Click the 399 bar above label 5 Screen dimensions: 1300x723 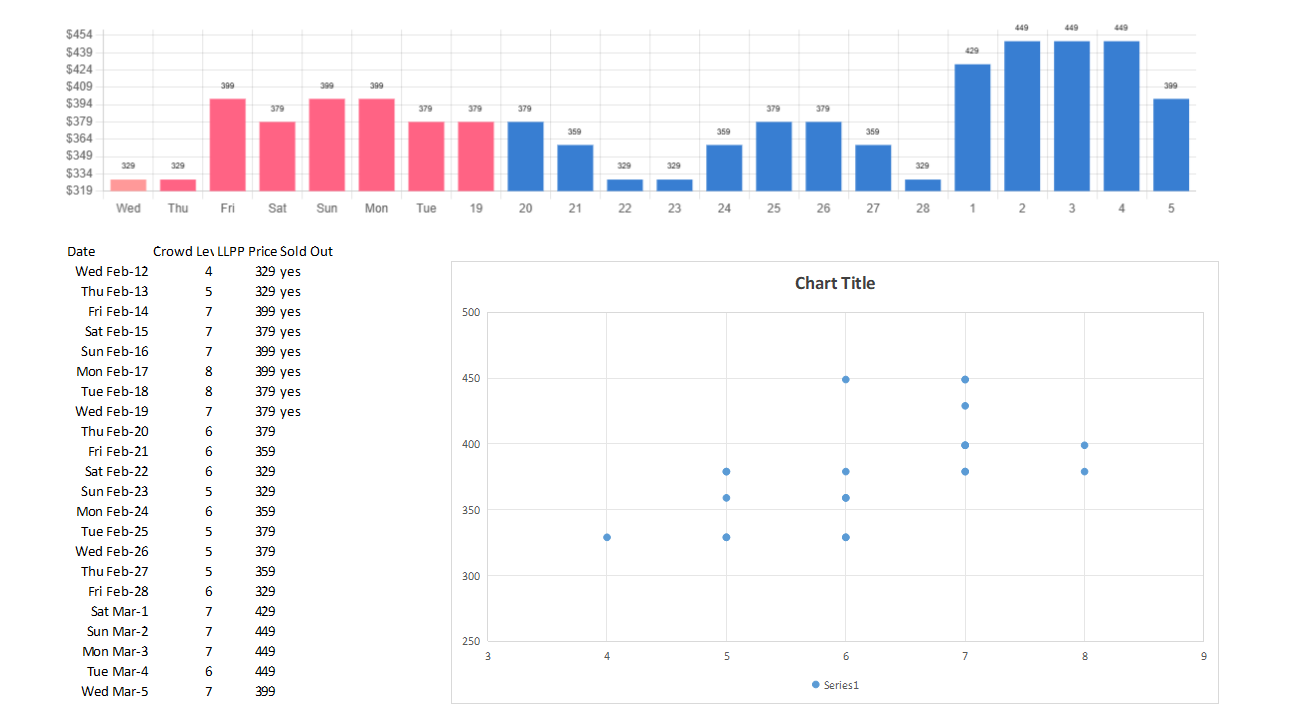coord(1171,145)
